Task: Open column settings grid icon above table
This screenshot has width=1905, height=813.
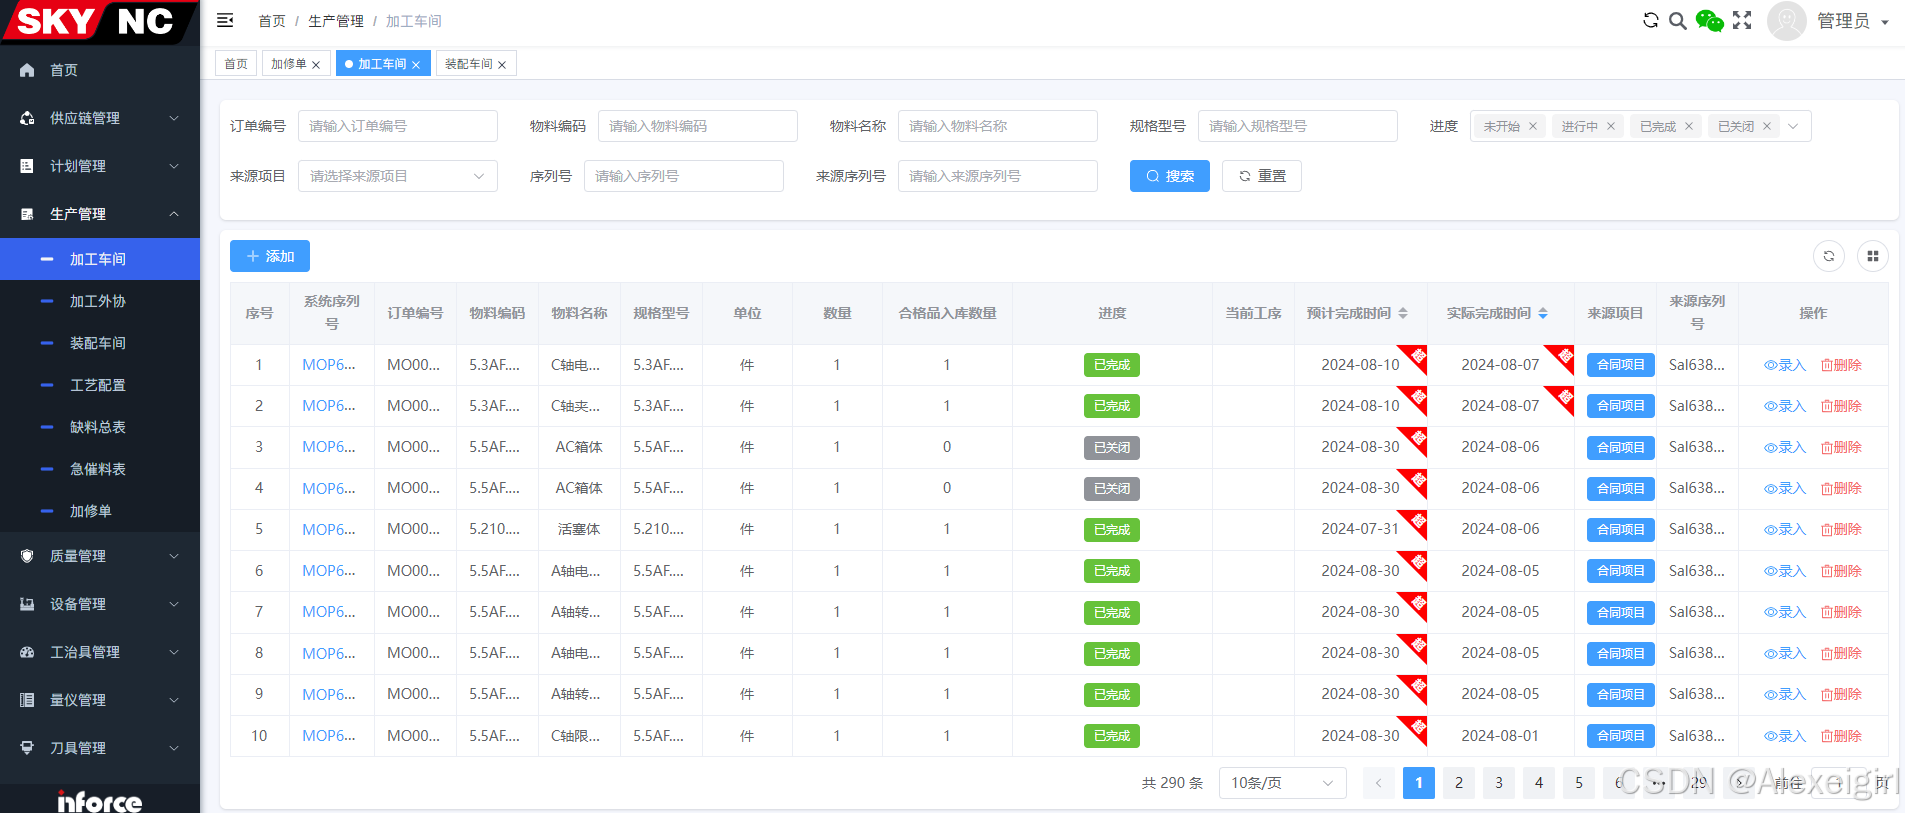Action: tap(1873, 256)
